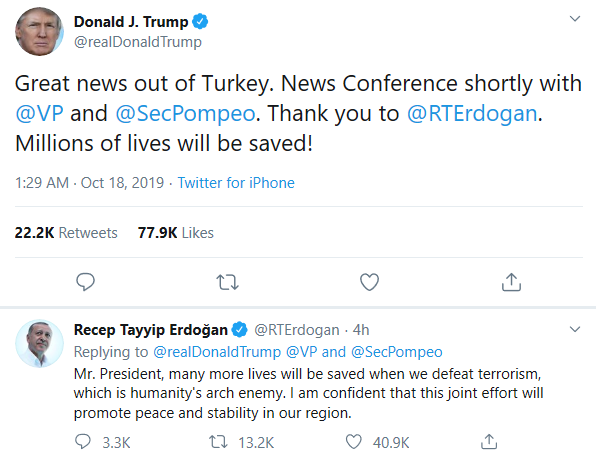Open the Recep Tayyip Erdoğan display name
This screenshot has width=596, height=458.
151,330
